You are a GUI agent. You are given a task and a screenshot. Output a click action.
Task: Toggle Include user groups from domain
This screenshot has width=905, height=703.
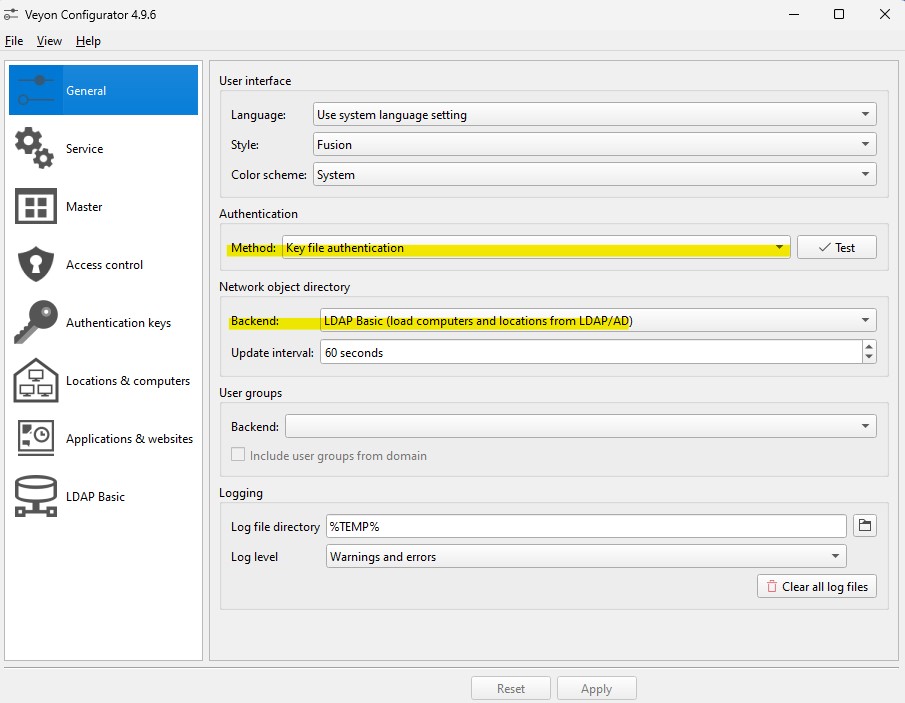(238, 455)
